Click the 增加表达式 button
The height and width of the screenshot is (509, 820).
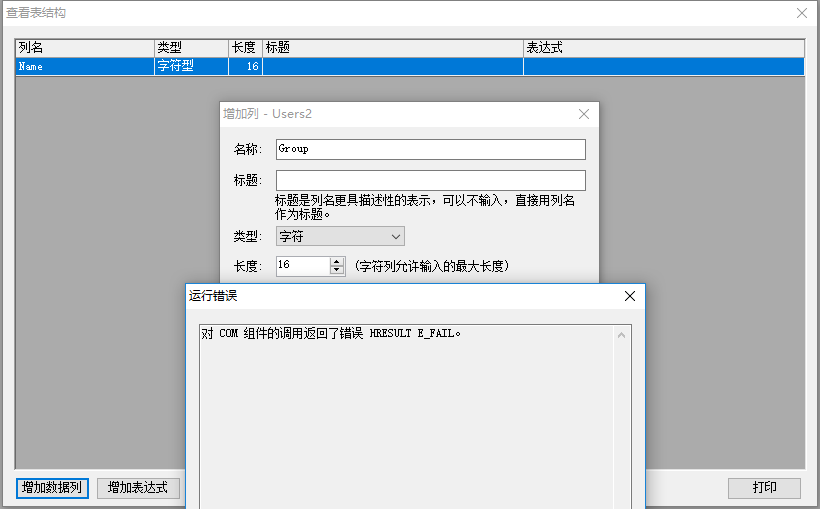click(138, 488)
